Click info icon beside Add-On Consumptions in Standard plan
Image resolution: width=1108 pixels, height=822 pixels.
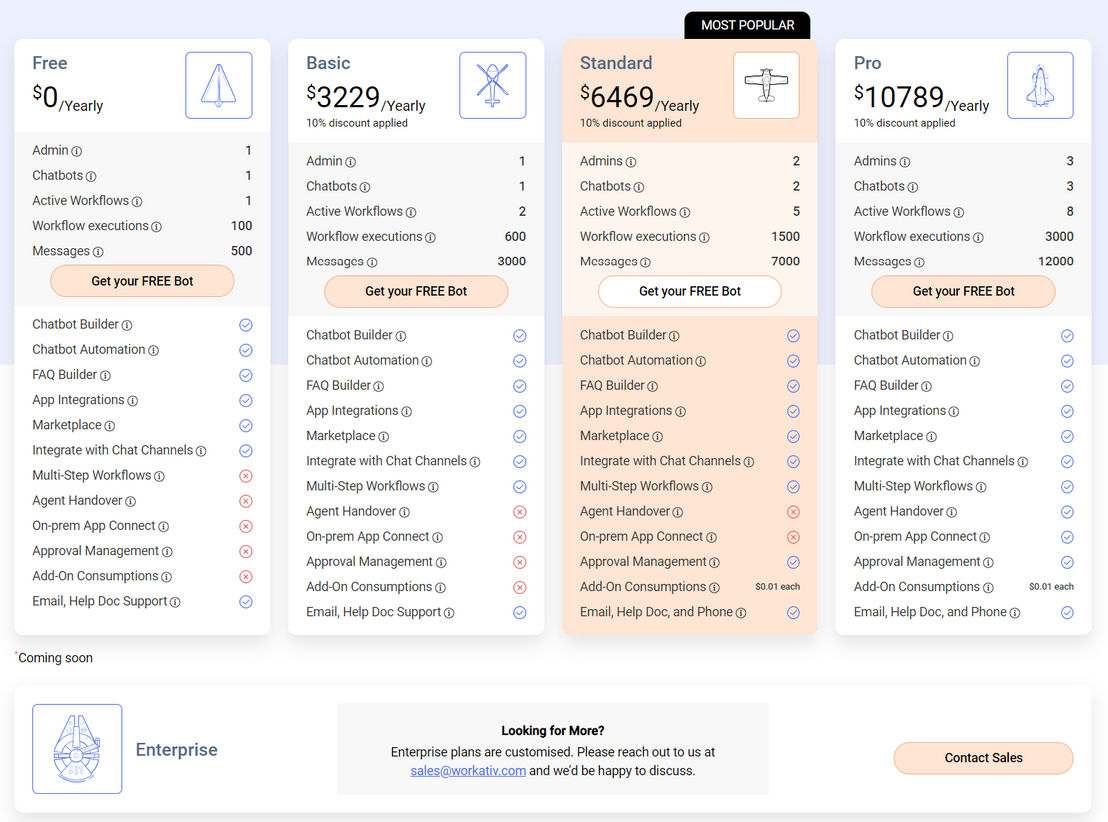pos(714,588)
